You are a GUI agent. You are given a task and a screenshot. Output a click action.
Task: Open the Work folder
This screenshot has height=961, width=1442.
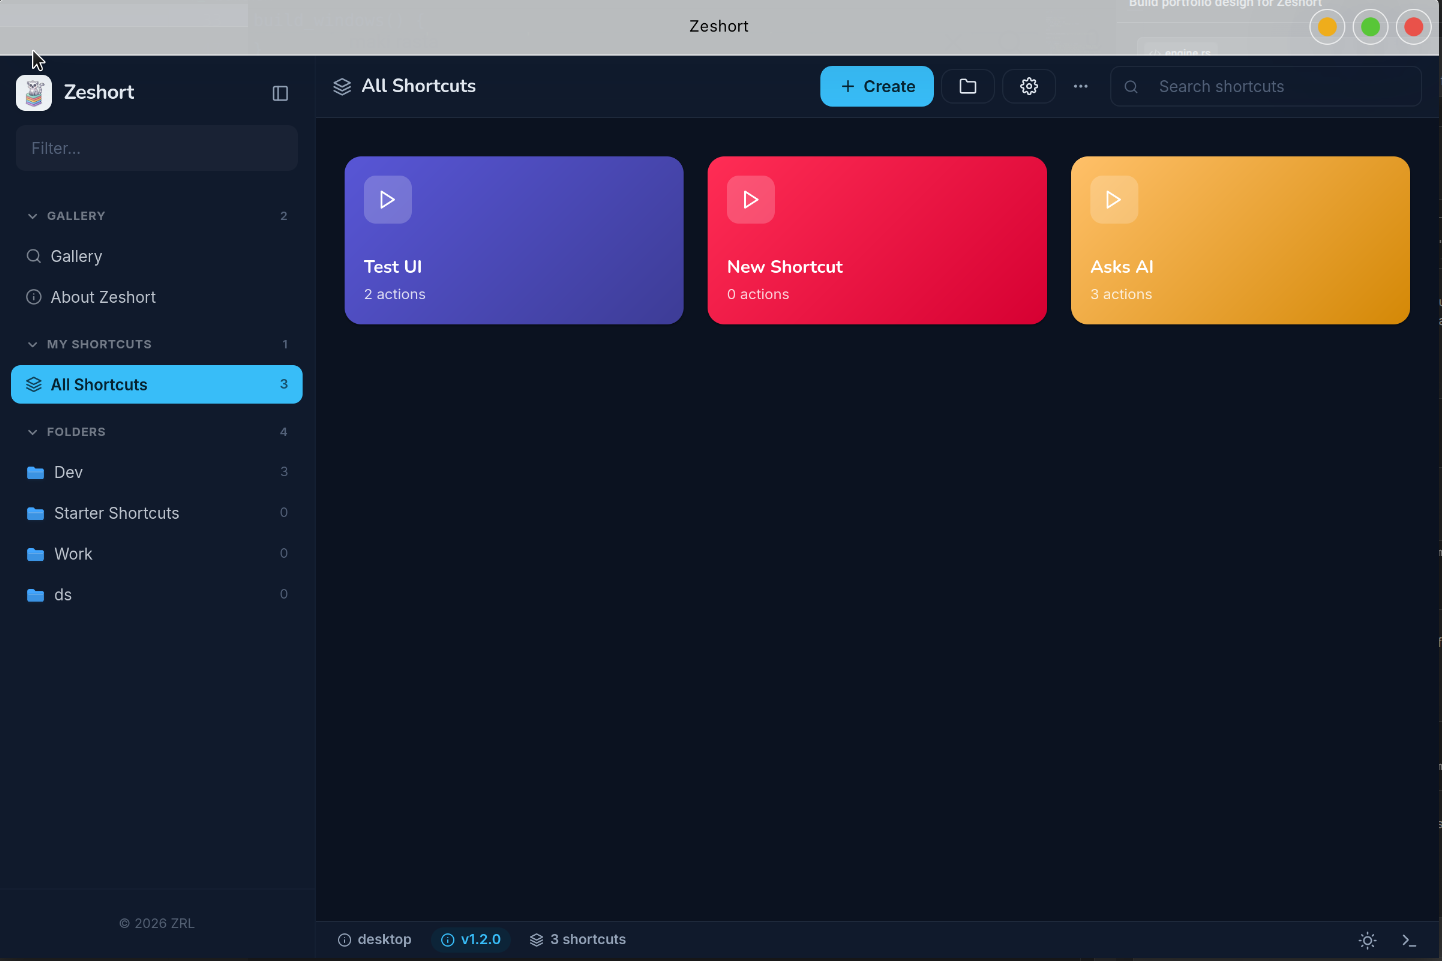(157, 554)
